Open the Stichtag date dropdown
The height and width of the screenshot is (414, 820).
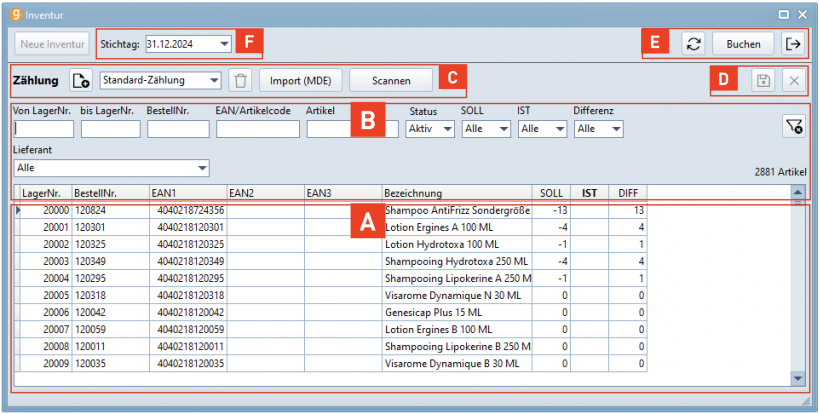point(225,44)
